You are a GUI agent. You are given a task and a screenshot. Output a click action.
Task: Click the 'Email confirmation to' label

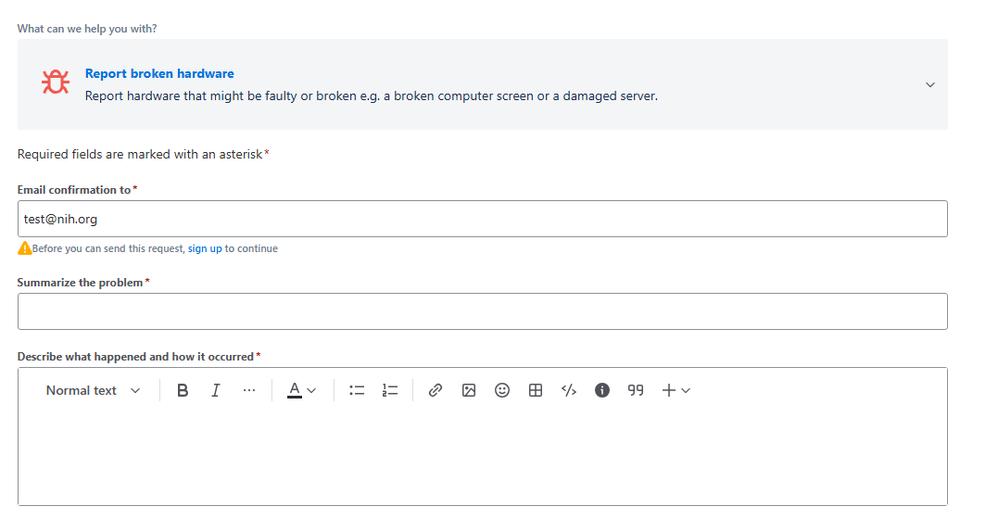pos(74,190)
